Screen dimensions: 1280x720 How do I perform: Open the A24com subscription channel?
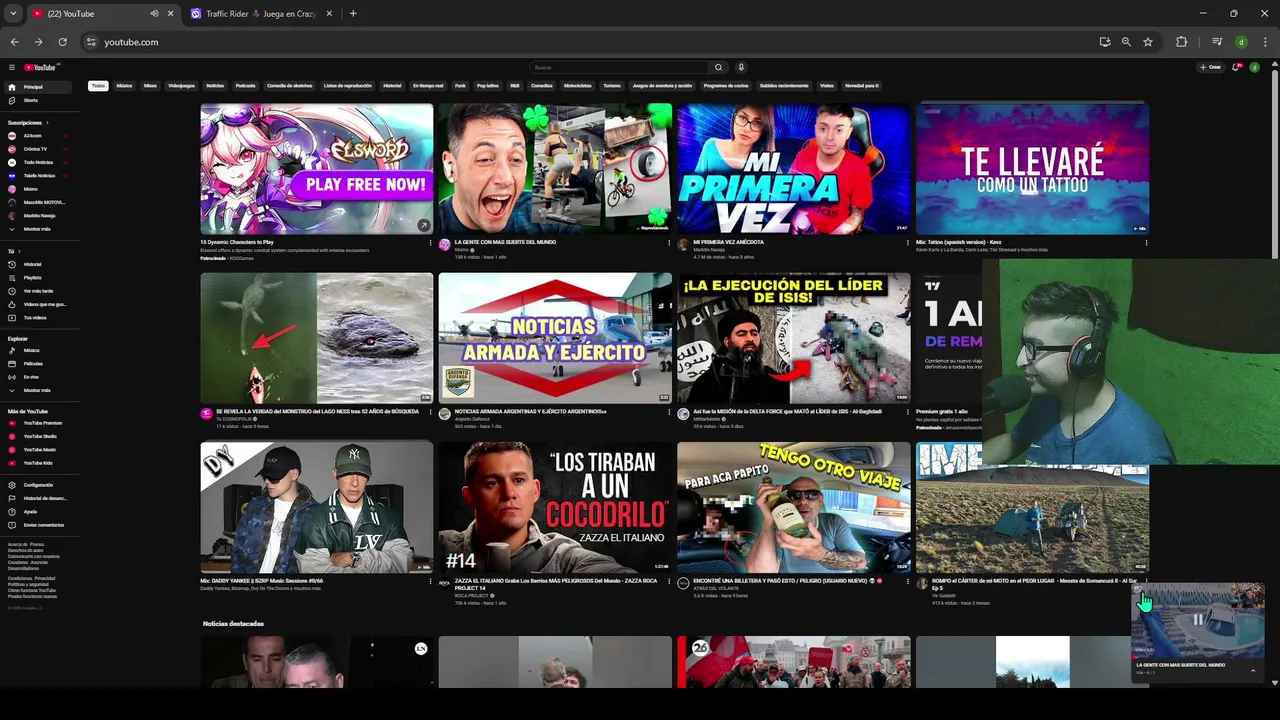point(38,135)
